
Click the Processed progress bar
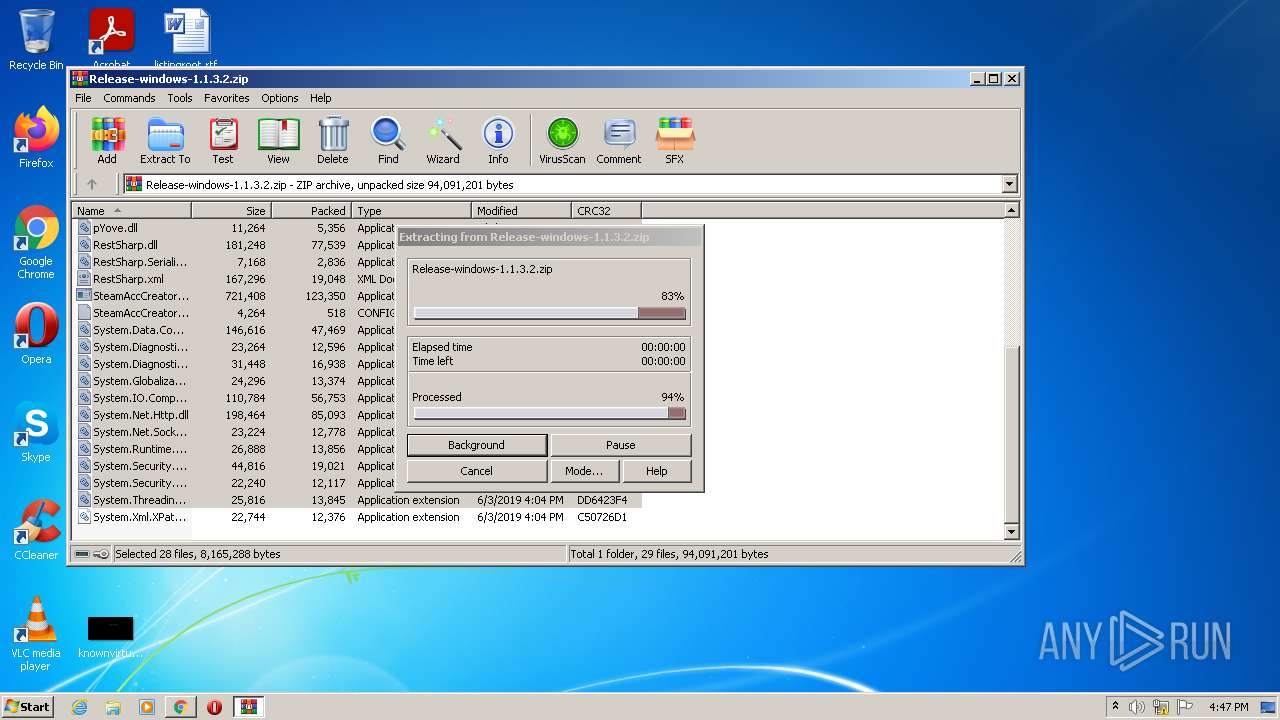coord(549,413)
